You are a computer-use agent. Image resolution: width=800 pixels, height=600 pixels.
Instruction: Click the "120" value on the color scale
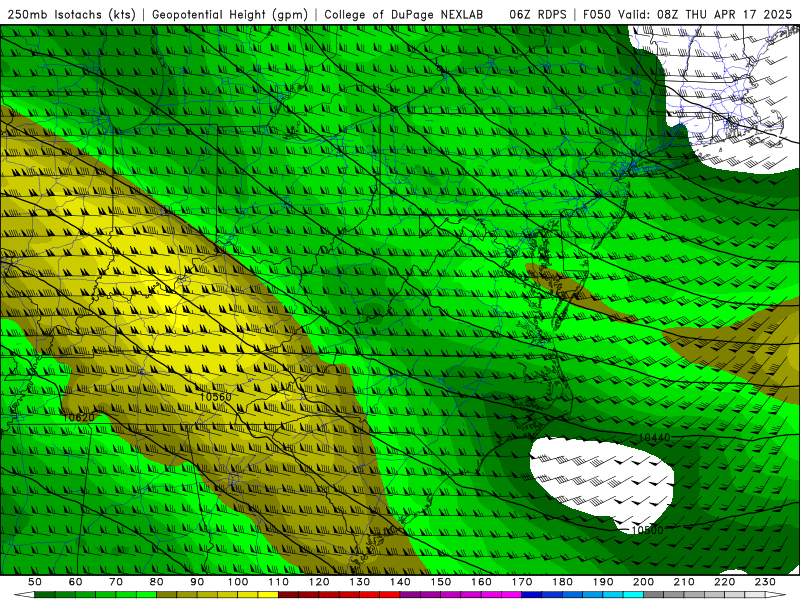coord(319,582)
